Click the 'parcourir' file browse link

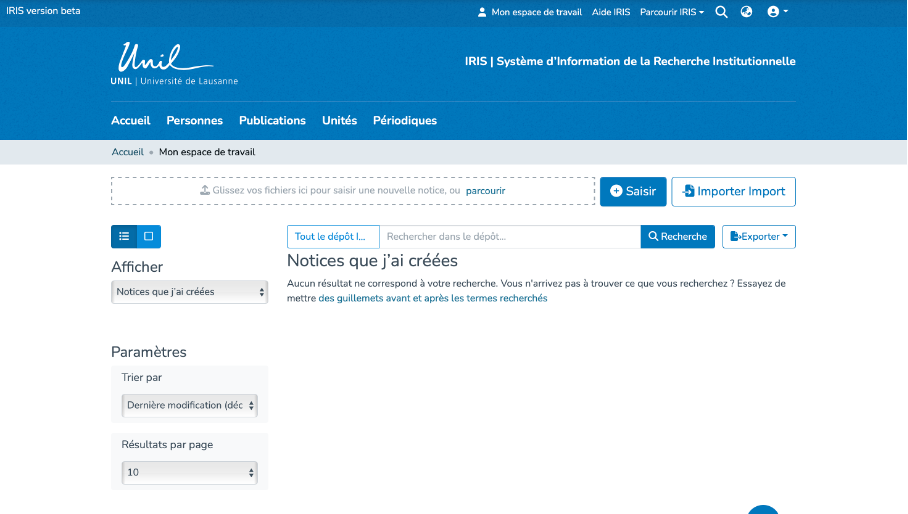[485, 190]
